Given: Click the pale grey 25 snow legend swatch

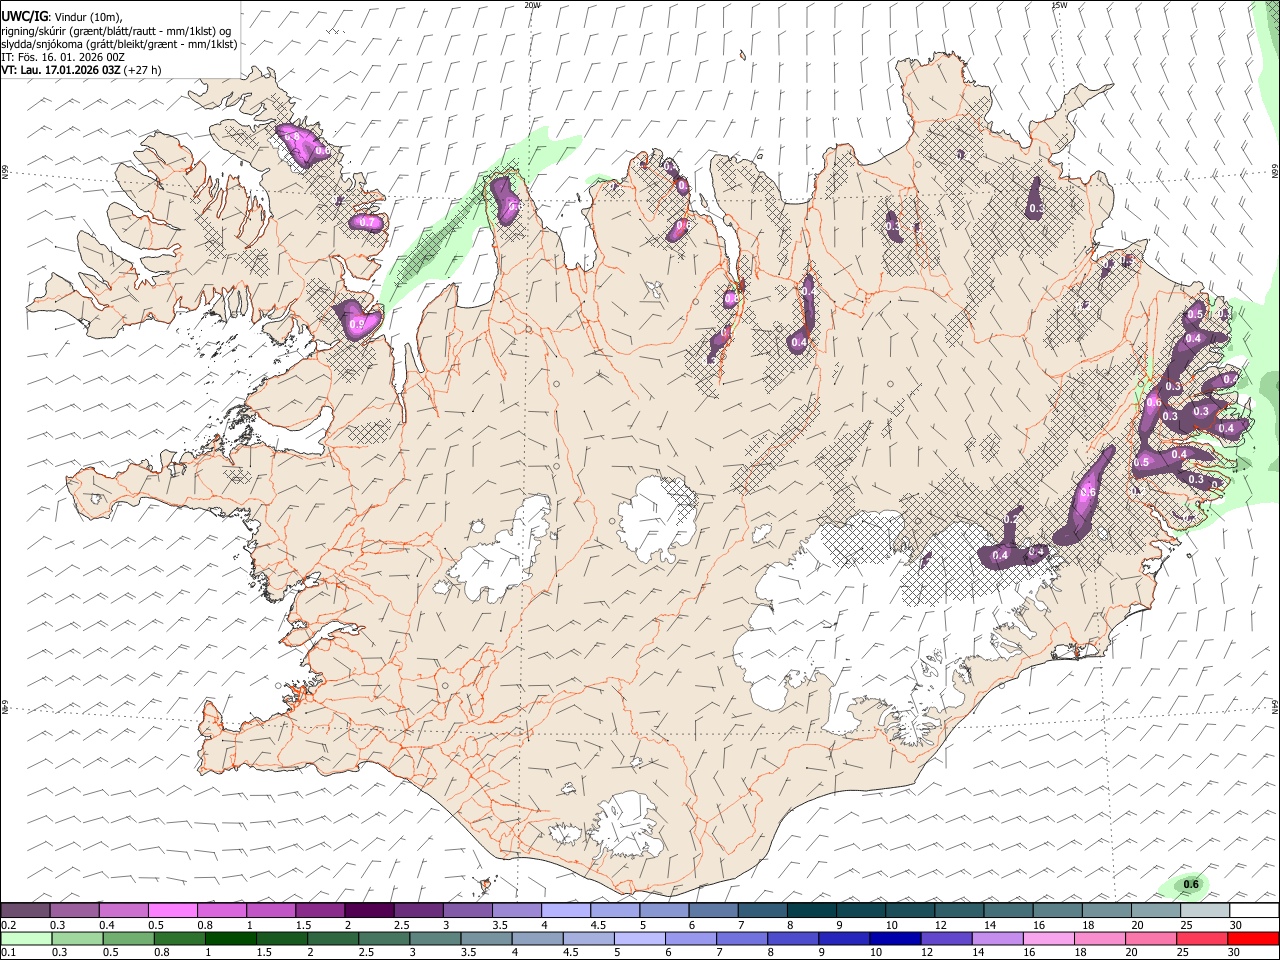Looking at the screenshot, I should pyautogui.click(x=1205, y=911).
